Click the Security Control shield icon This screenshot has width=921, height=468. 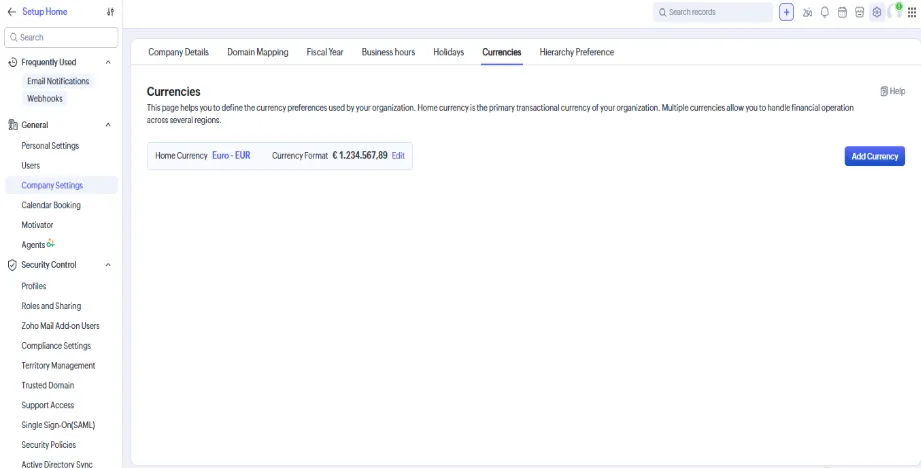click(12, 265)
